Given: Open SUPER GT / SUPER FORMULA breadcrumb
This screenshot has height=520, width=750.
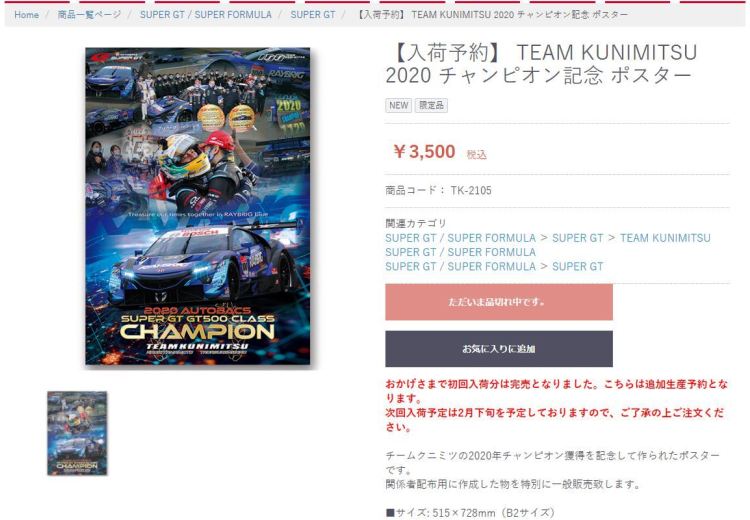Looking at the screenshot, I should (206, 15).
